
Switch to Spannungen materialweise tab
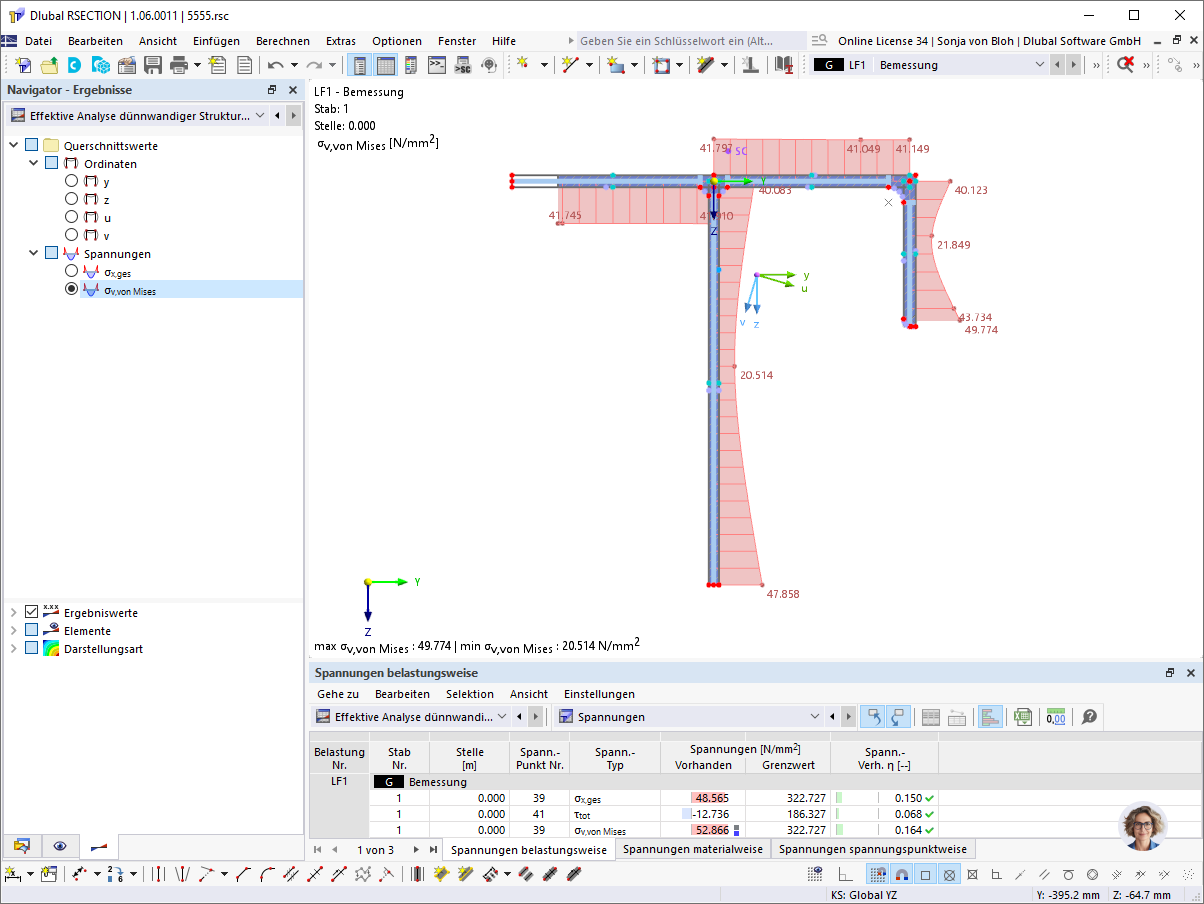click(x=693, y=849)
